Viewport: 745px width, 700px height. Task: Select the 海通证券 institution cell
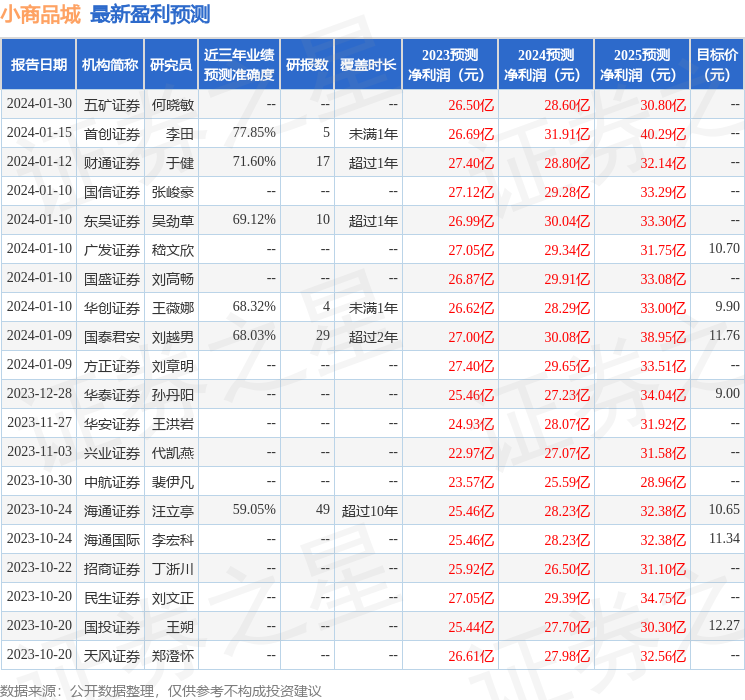(x=112, y=511)
